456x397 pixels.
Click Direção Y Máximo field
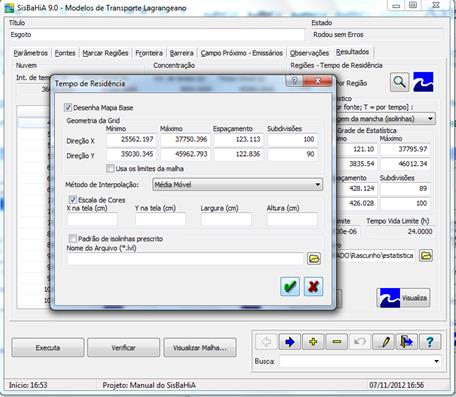pos(185,154)
